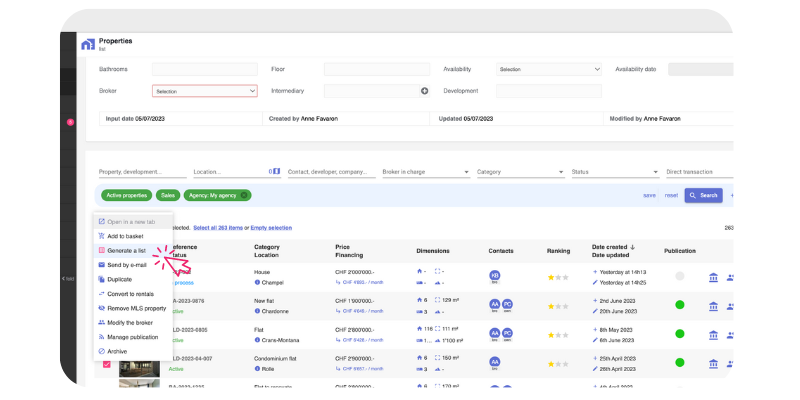Viewport: 800px width, 400px height.
Task: Click green publication dot in Chardonne row
Action: 680,305
